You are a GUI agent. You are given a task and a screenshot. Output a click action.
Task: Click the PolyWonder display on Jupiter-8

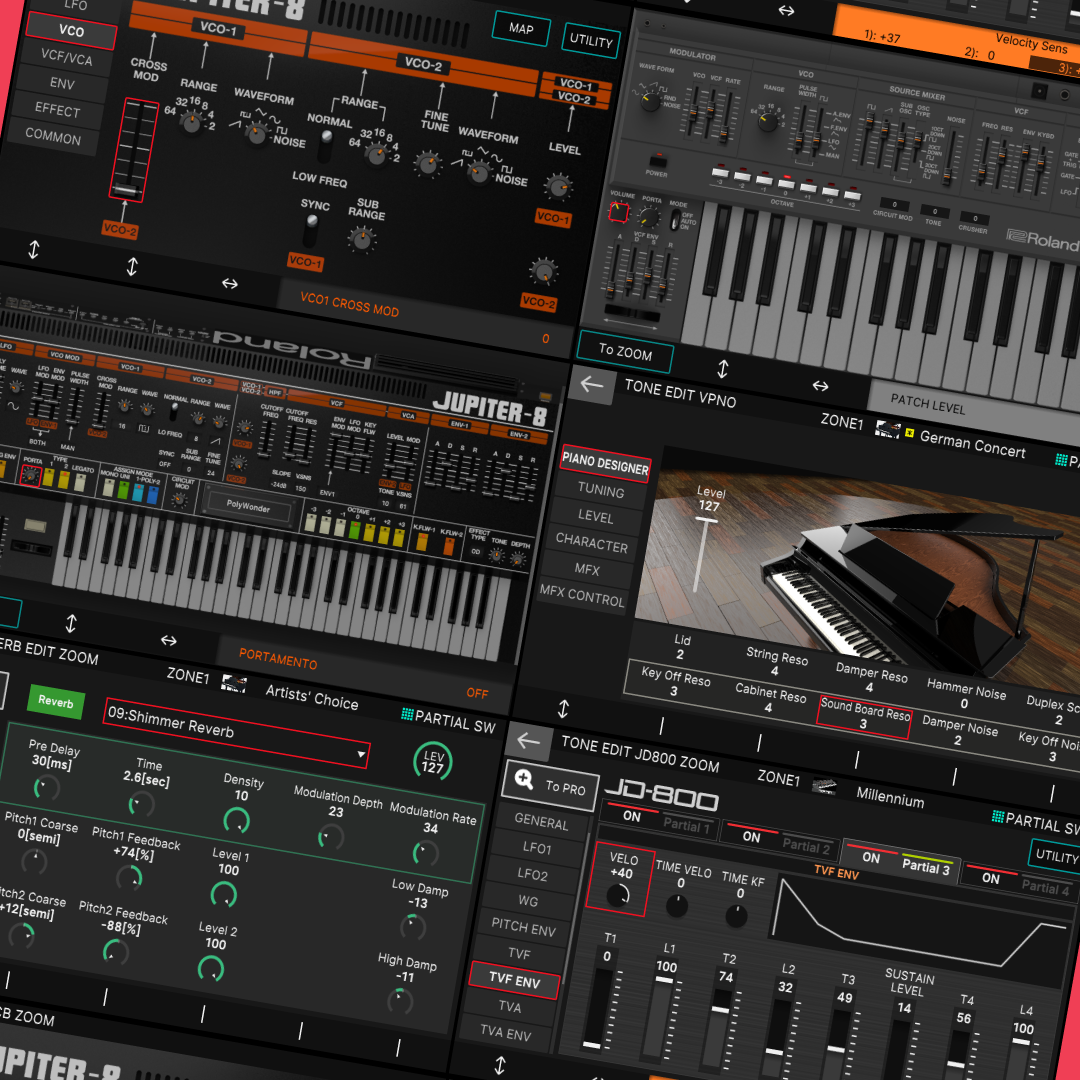click(248, 507)
